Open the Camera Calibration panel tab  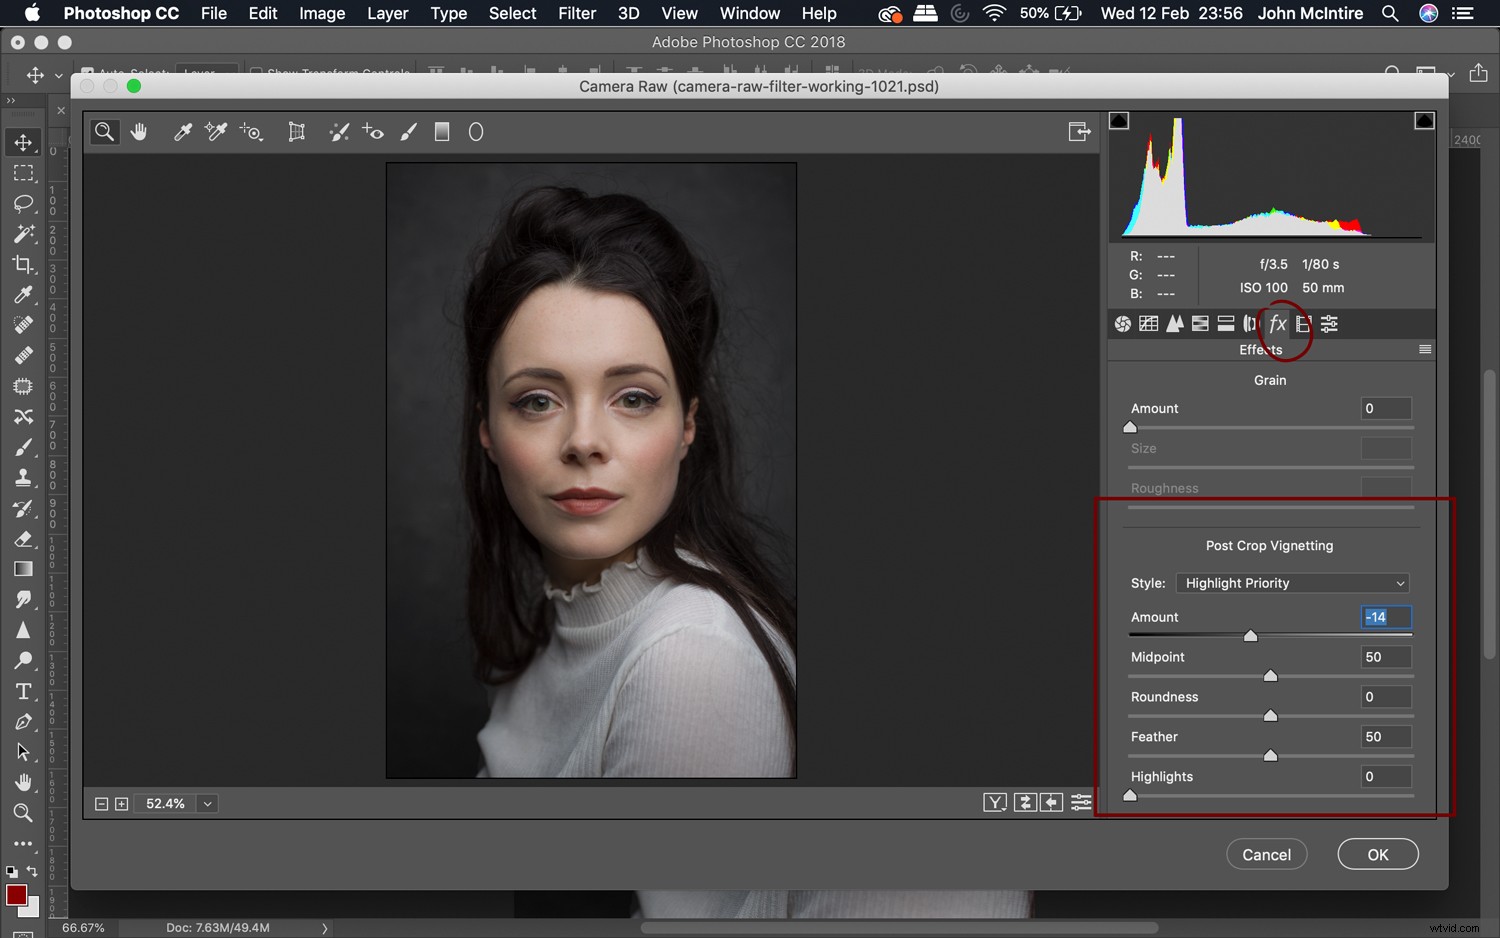(1303, 323)
